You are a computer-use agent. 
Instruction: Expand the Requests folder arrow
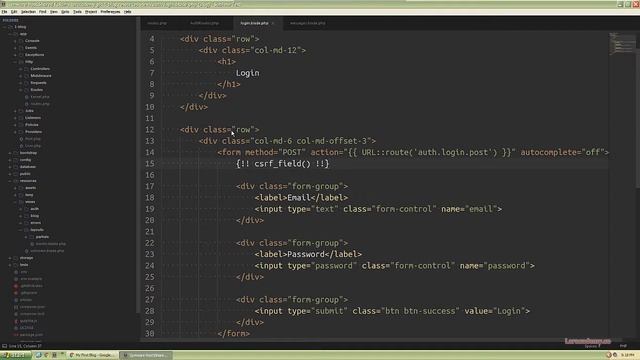coord(20,83)
